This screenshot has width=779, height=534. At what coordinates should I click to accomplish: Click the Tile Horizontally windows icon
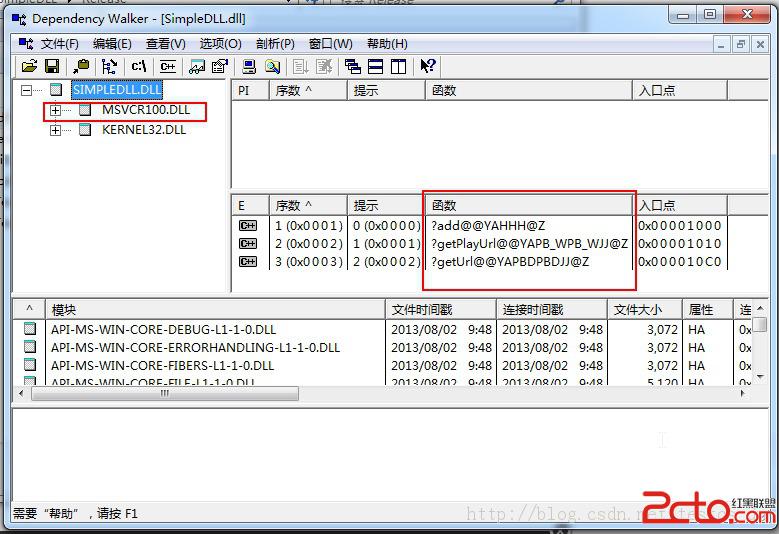tap(376, 66)
